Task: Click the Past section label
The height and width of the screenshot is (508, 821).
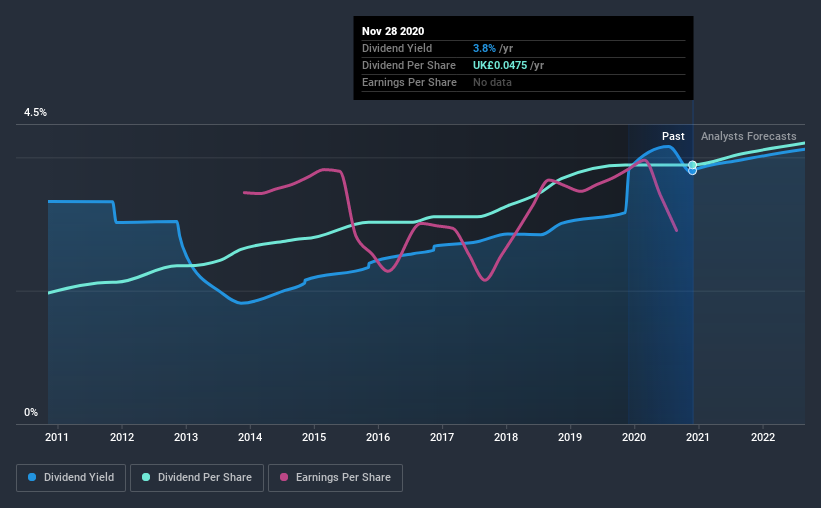Action: (673, 136)
